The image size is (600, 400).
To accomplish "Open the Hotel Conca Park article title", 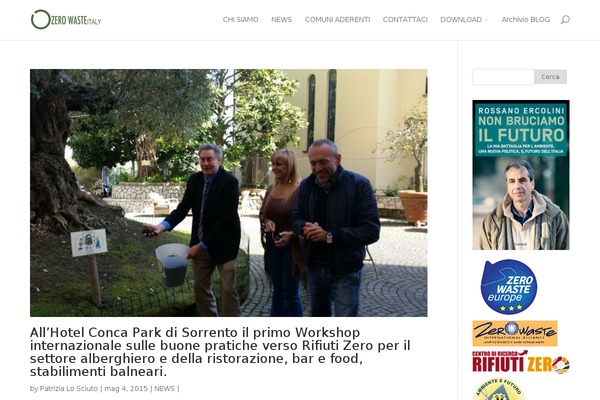I will pos(220,352).
